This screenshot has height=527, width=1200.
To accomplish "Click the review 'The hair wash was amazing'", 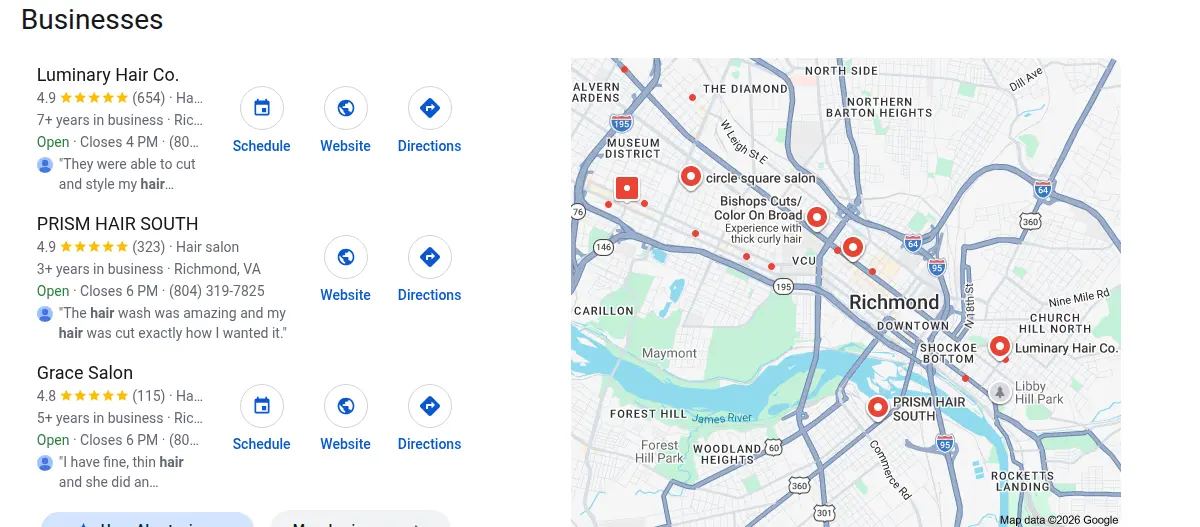I will (x=173, y=323).
